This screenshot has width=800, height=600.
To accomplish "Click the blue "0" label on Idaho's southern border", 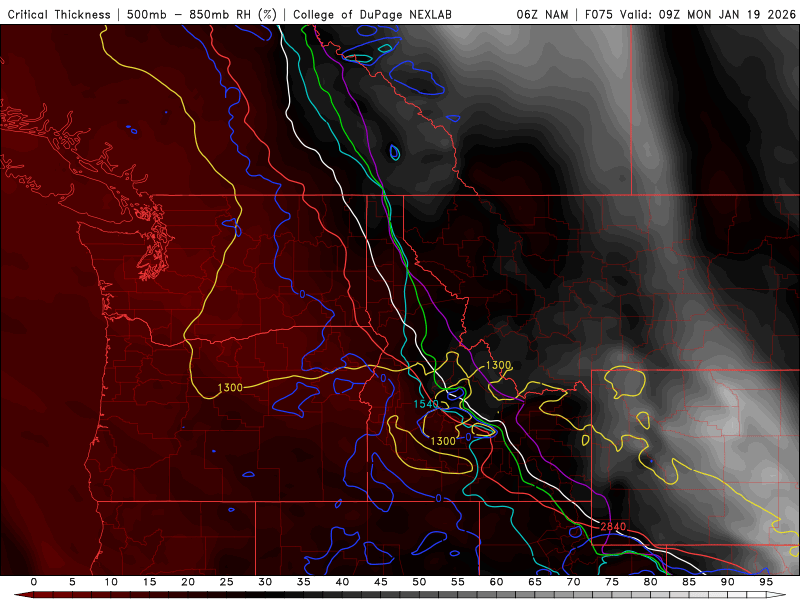I will [438, 498].
